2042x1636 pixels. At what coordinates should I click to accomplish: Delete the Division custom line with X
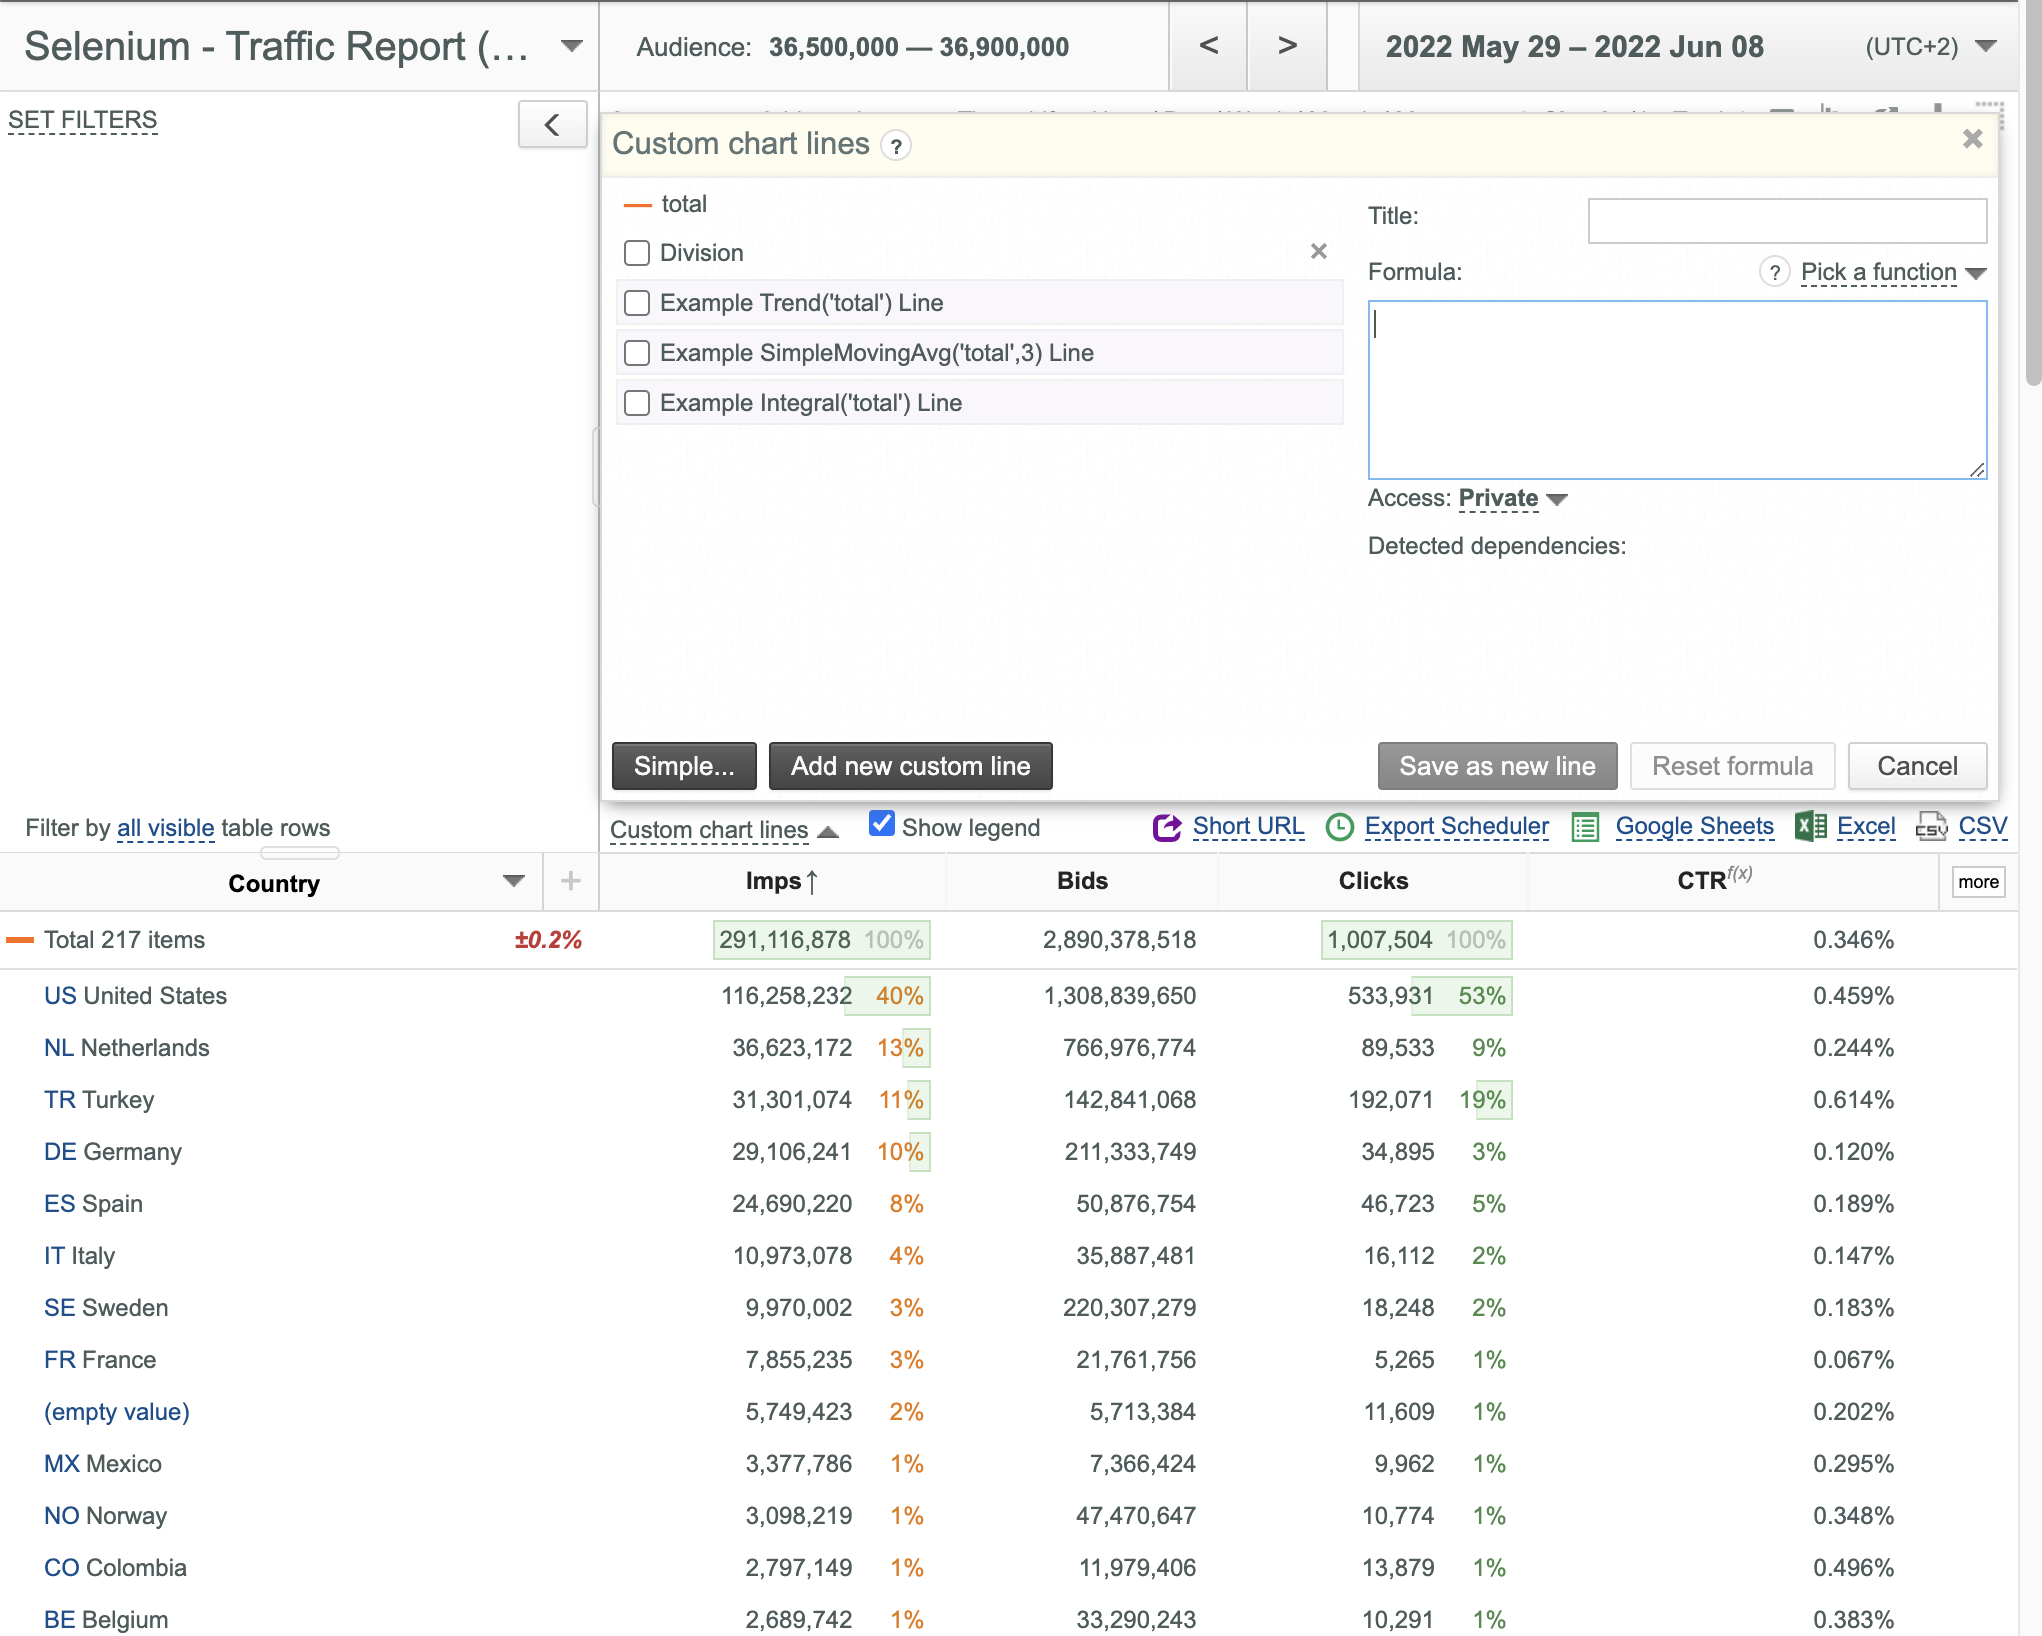(x=1319, y=251)
